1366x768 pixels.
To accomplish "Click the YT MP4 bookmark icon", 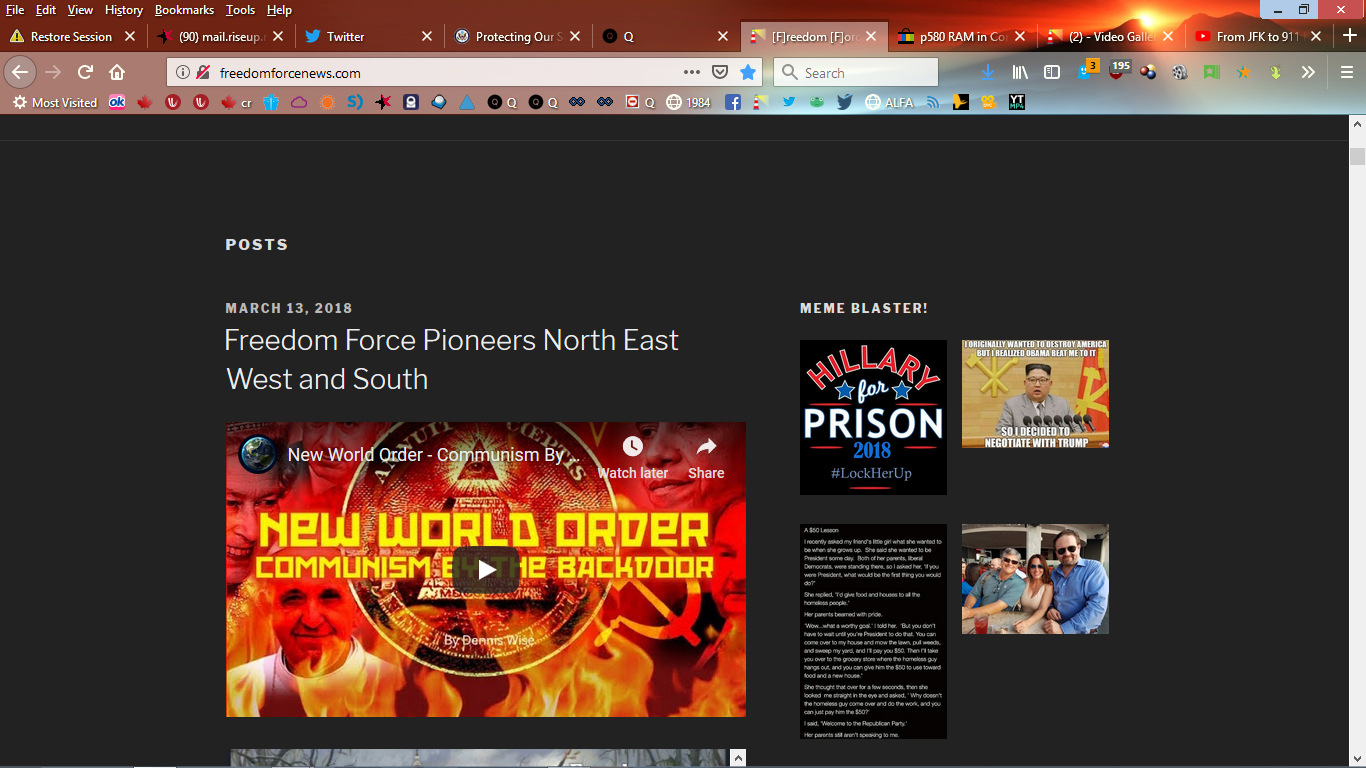I will tap(1017, 102).
